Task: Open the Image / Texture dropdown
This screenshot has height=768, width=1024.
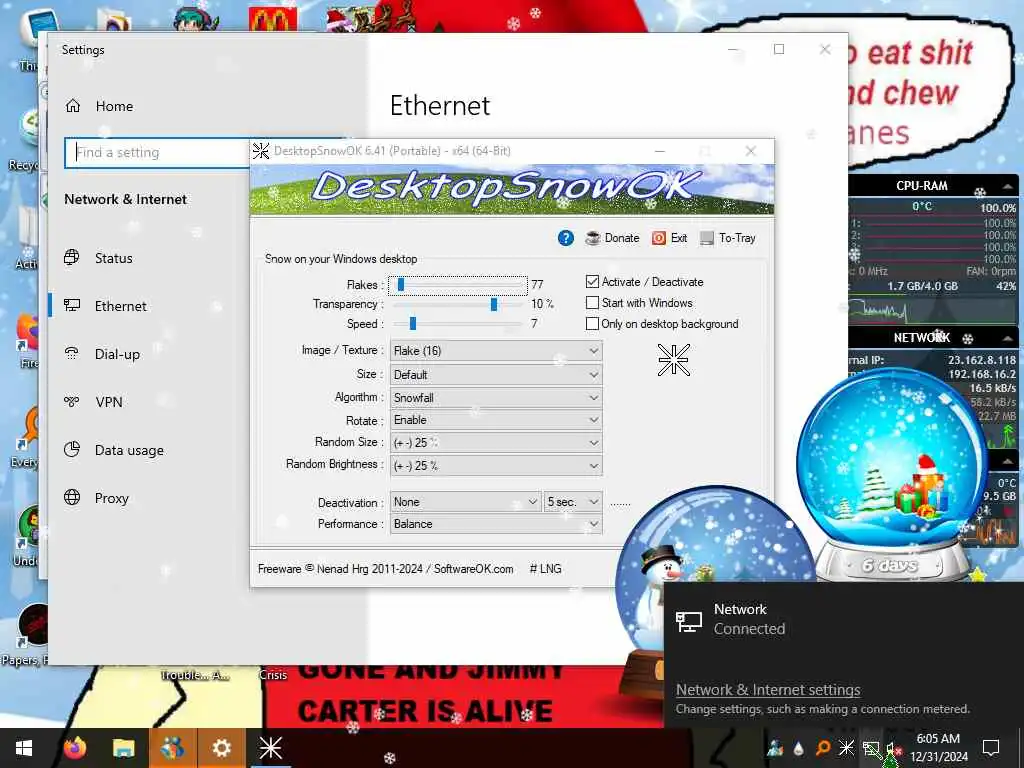Action: tap(496, 351)
